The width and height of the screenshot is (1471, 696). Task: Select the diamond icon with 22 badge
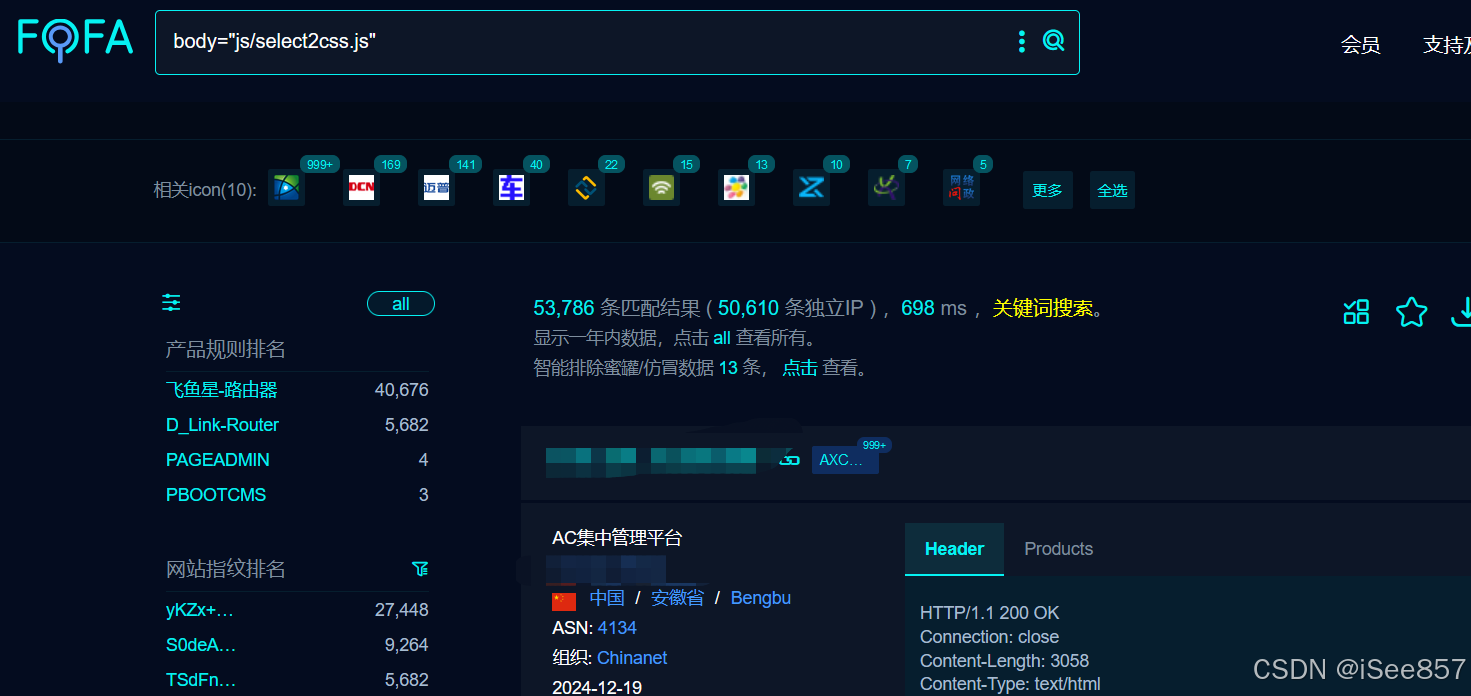click(x=586, y=187)
